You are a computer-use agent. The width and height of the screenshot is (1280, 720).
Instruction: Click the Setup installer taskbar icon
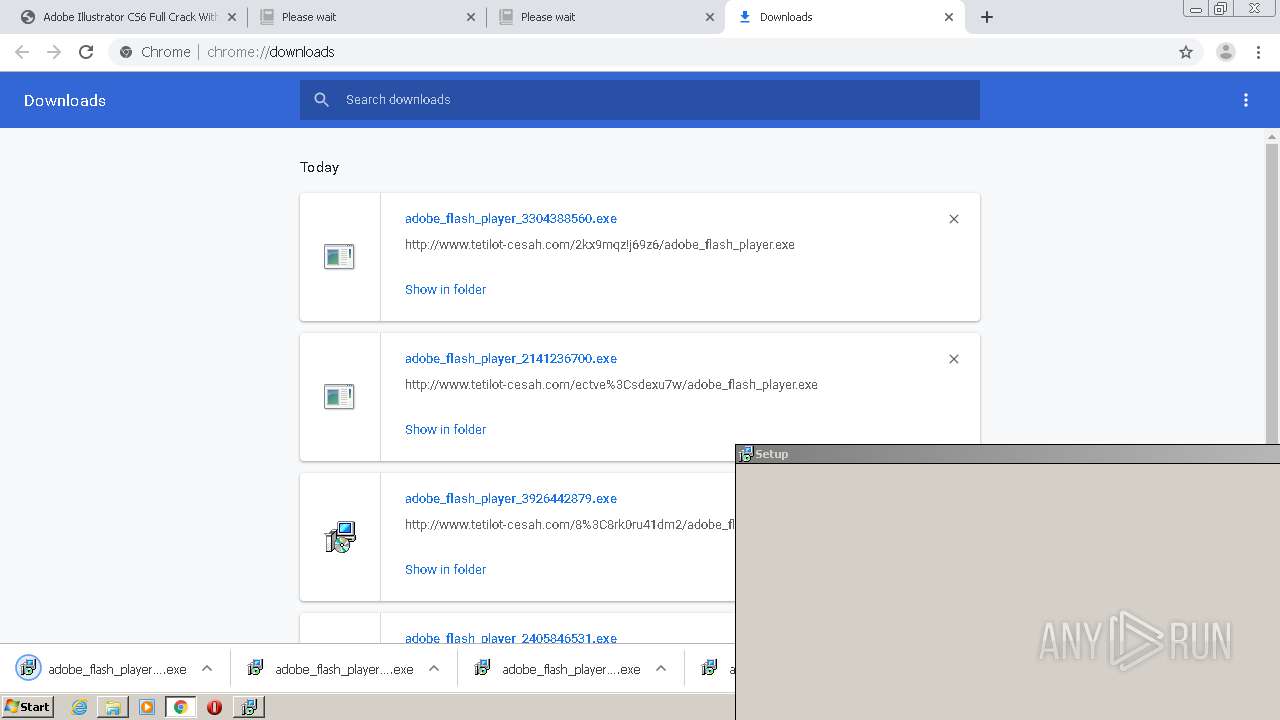248,707
